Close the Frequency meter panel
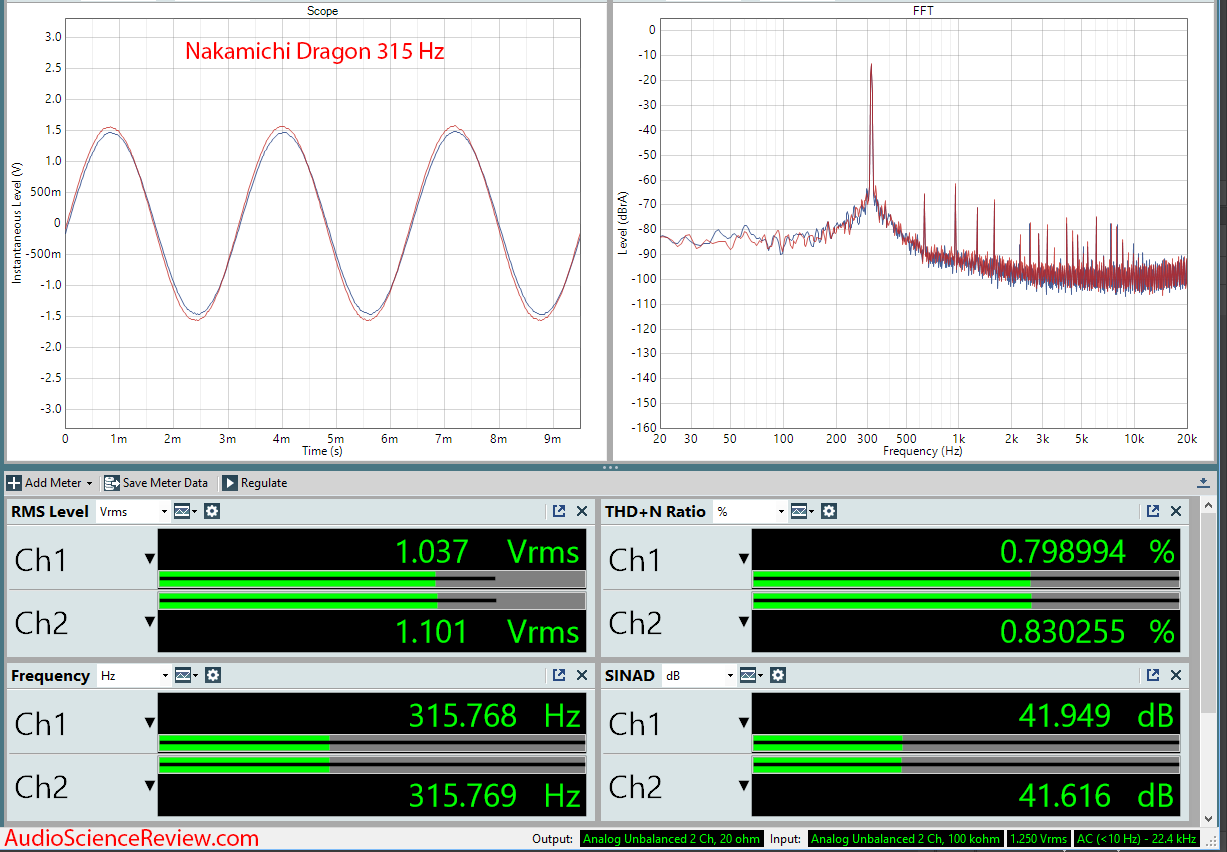The width and height of the screenshot is (1227, 852). (582, 675)
